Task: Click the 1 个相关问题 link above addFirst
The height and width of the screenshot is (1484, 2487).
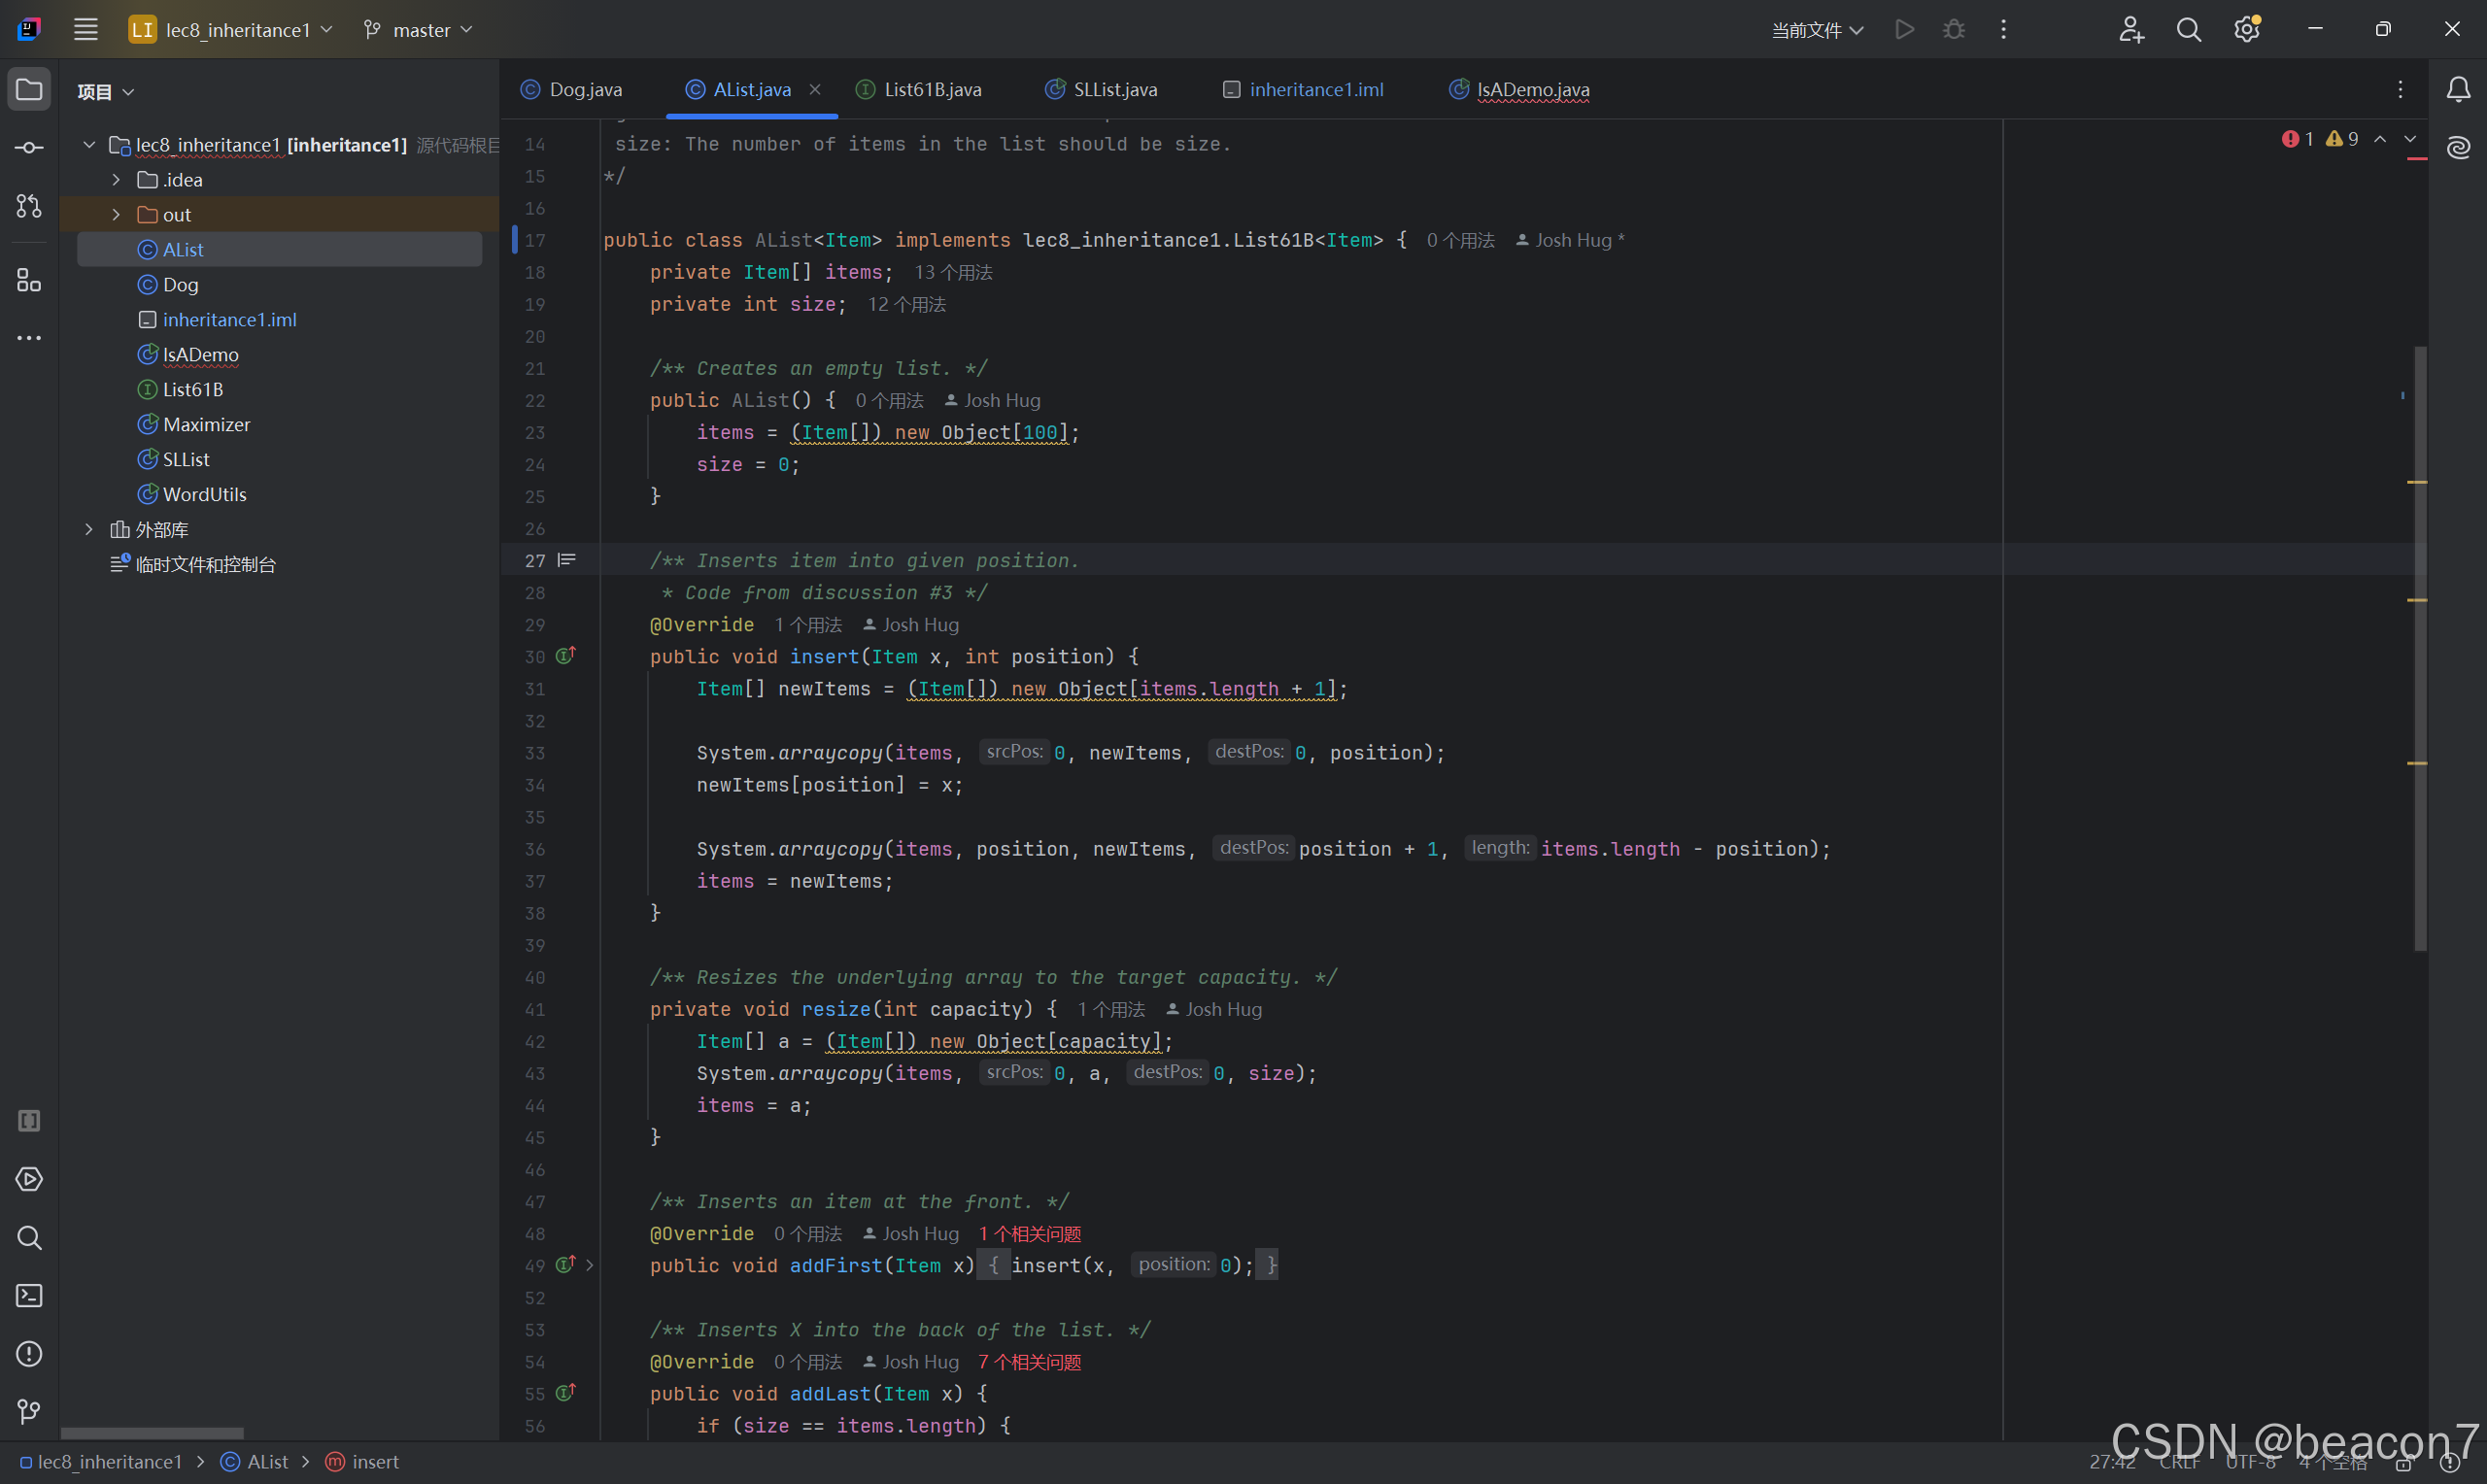Action: pyautogui.click(x=1030, y=1234)
